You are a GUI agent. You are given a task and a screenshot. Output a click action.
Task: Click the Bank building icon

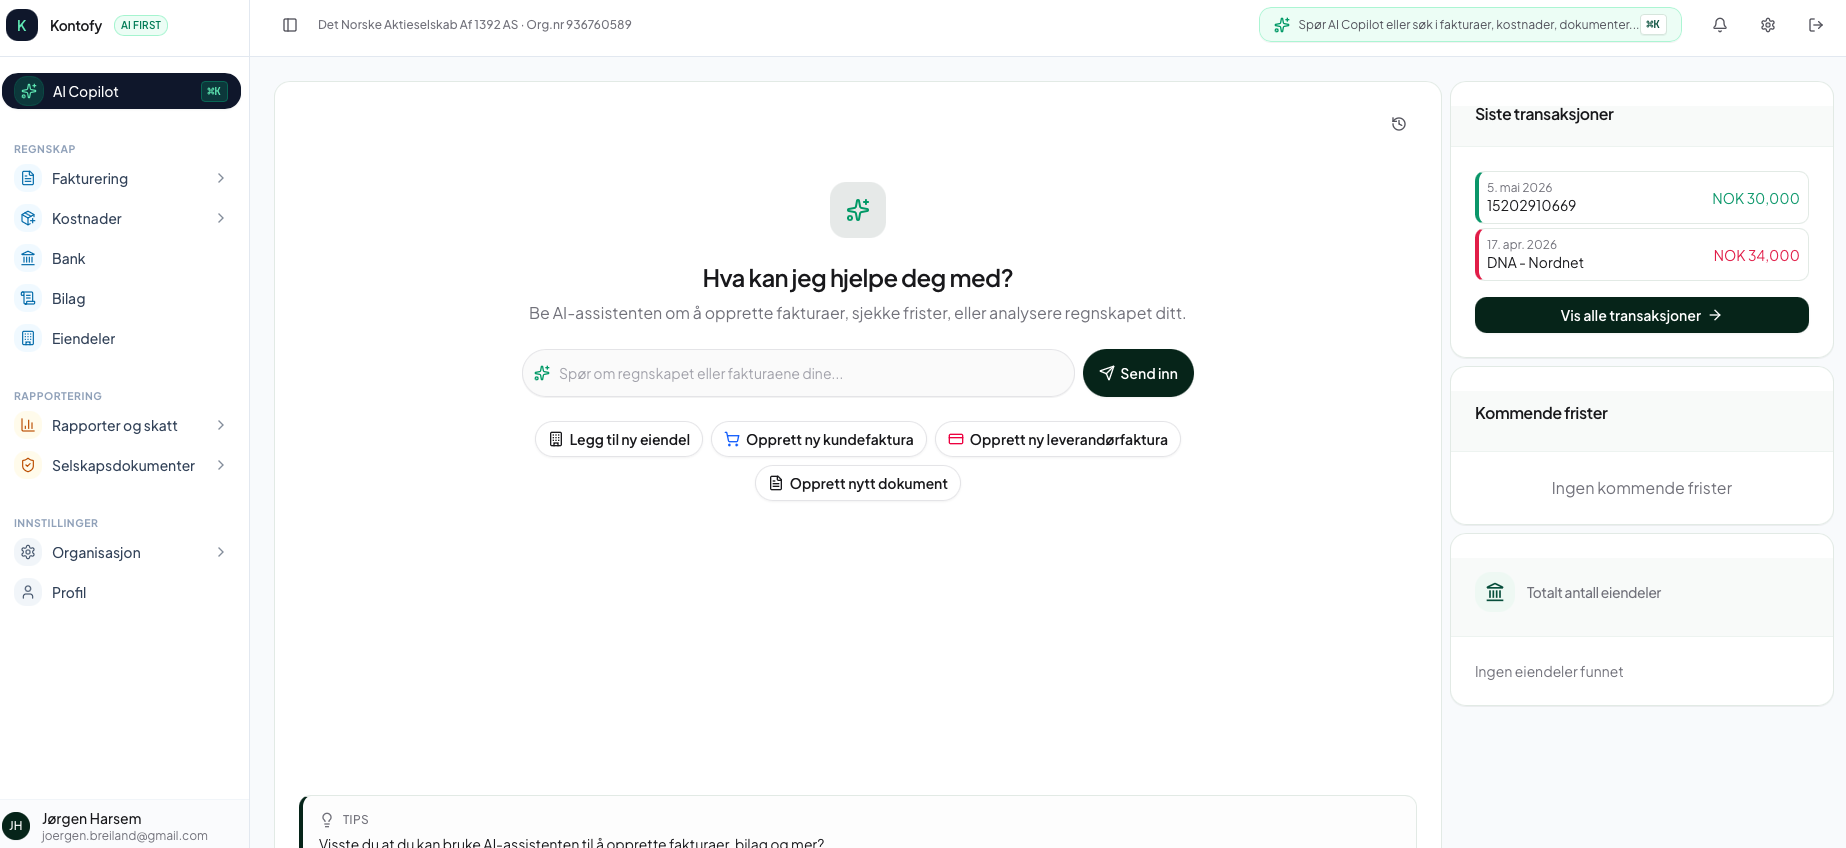click(28, 258)
